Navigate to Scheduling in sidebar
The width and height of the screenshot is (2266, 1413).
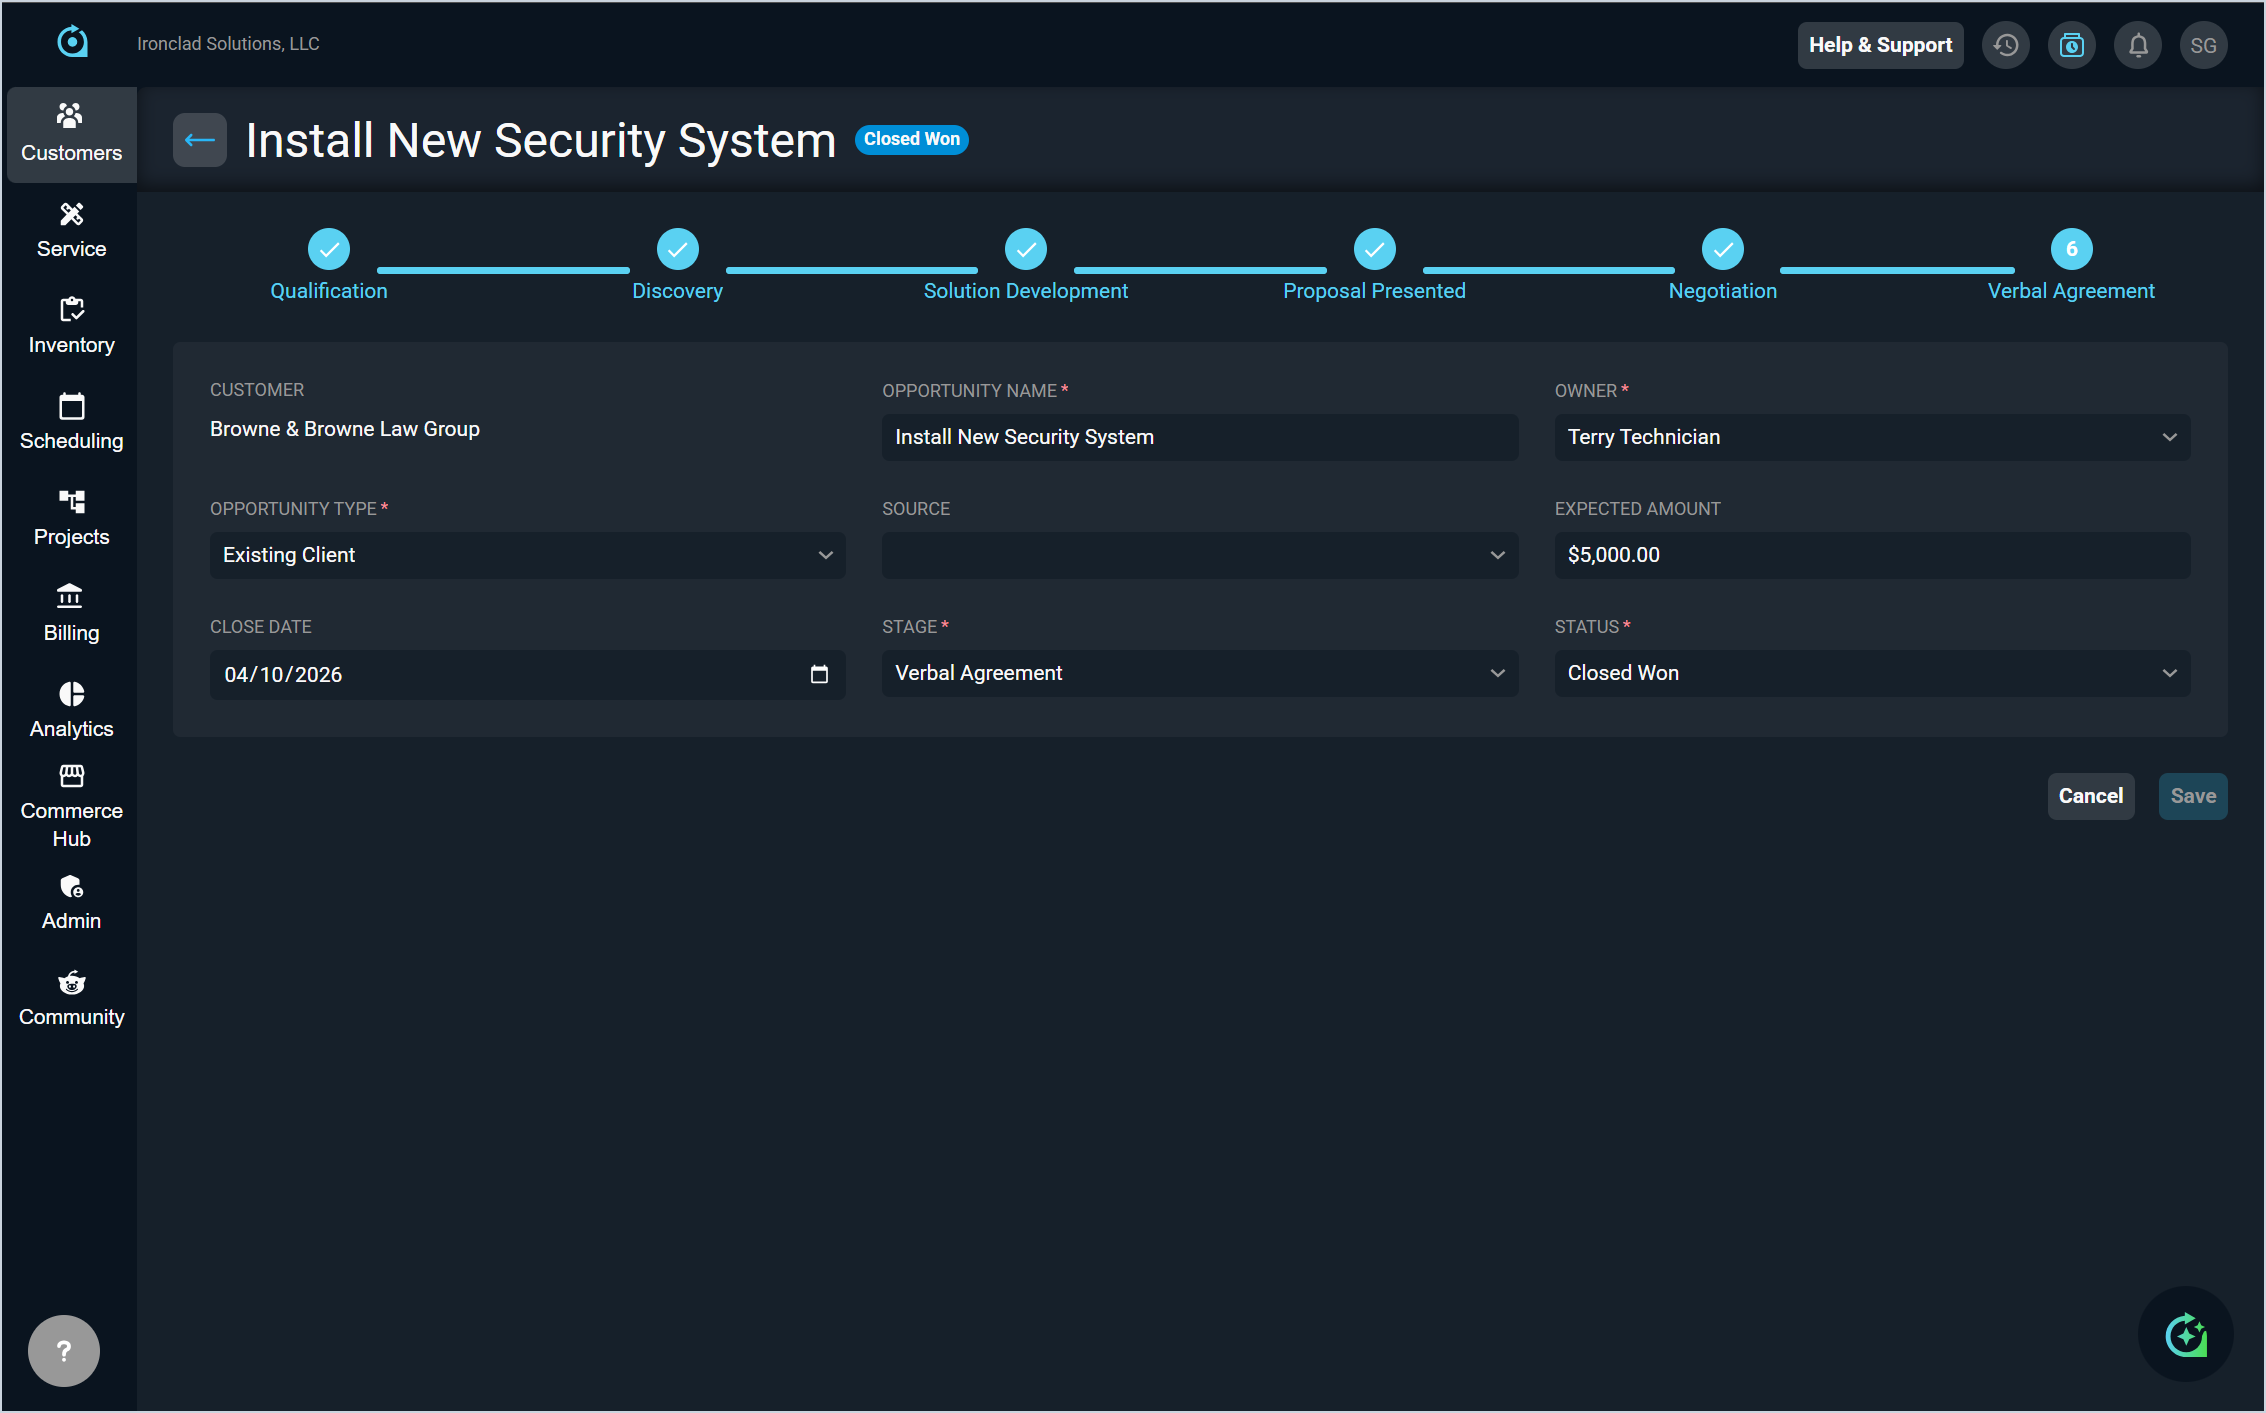click(x=71, y=422)
